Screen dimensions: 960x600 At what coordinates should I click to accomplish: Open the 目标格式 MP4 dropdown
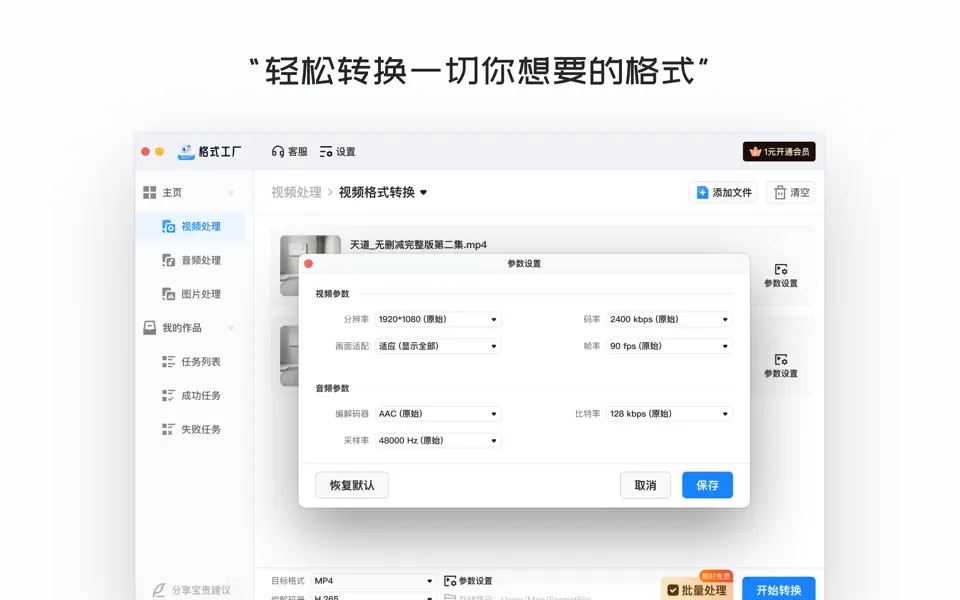pyautogui.click(x=373, y=579)
